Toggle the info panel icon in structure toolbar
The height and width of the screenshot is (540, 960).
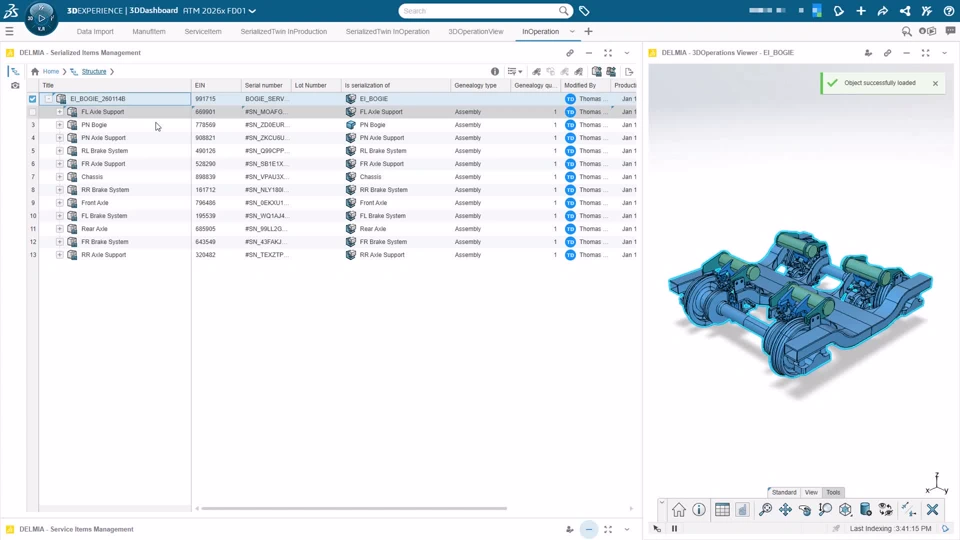pyautogui.click(x=495, y=72)
